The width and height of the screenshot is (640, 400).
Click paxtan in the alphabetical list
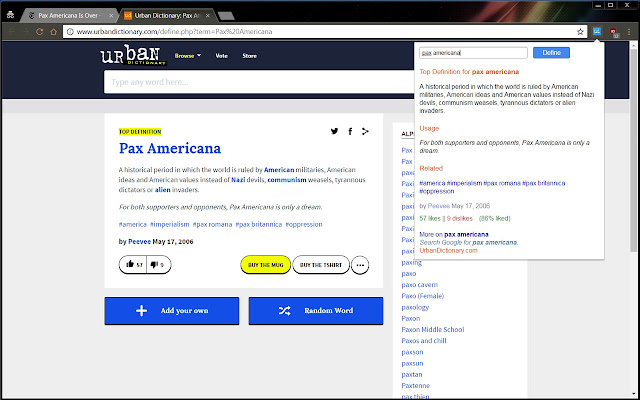click(412, 374)
